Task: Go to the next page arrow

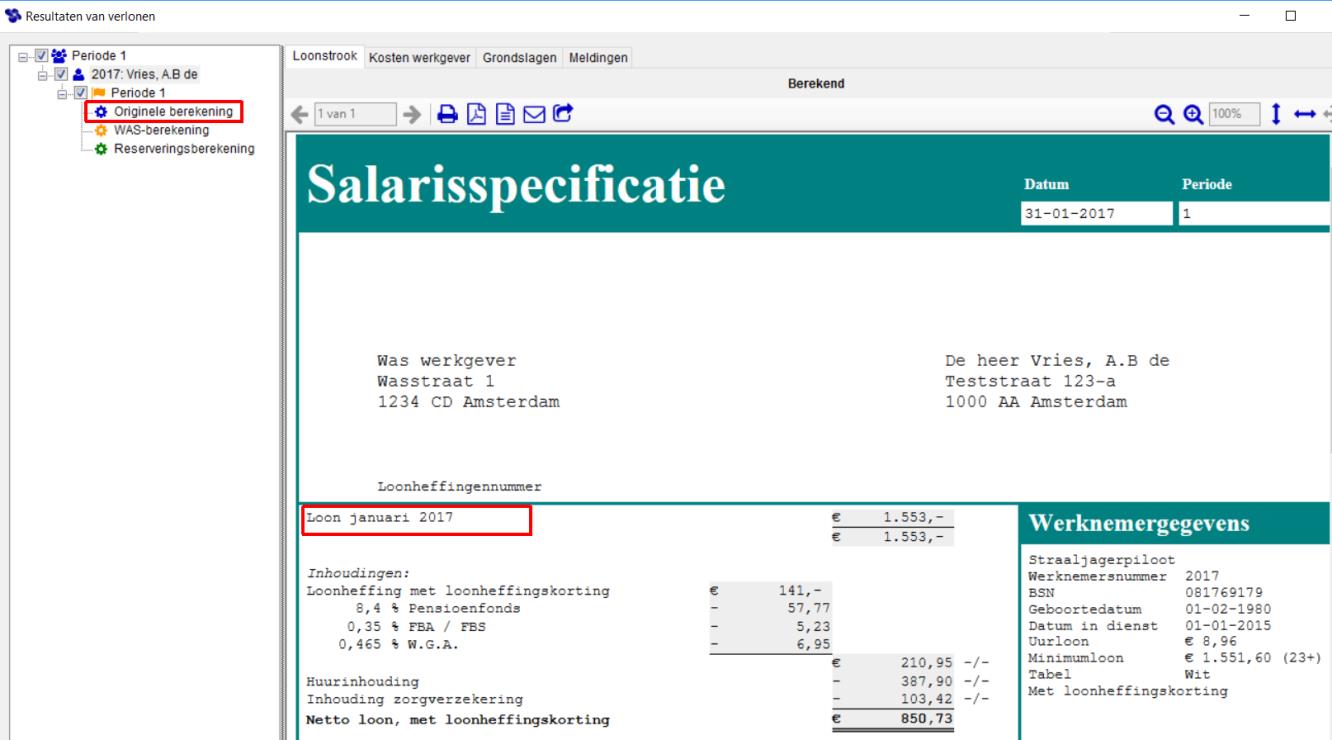Action: tap(411, 114)
